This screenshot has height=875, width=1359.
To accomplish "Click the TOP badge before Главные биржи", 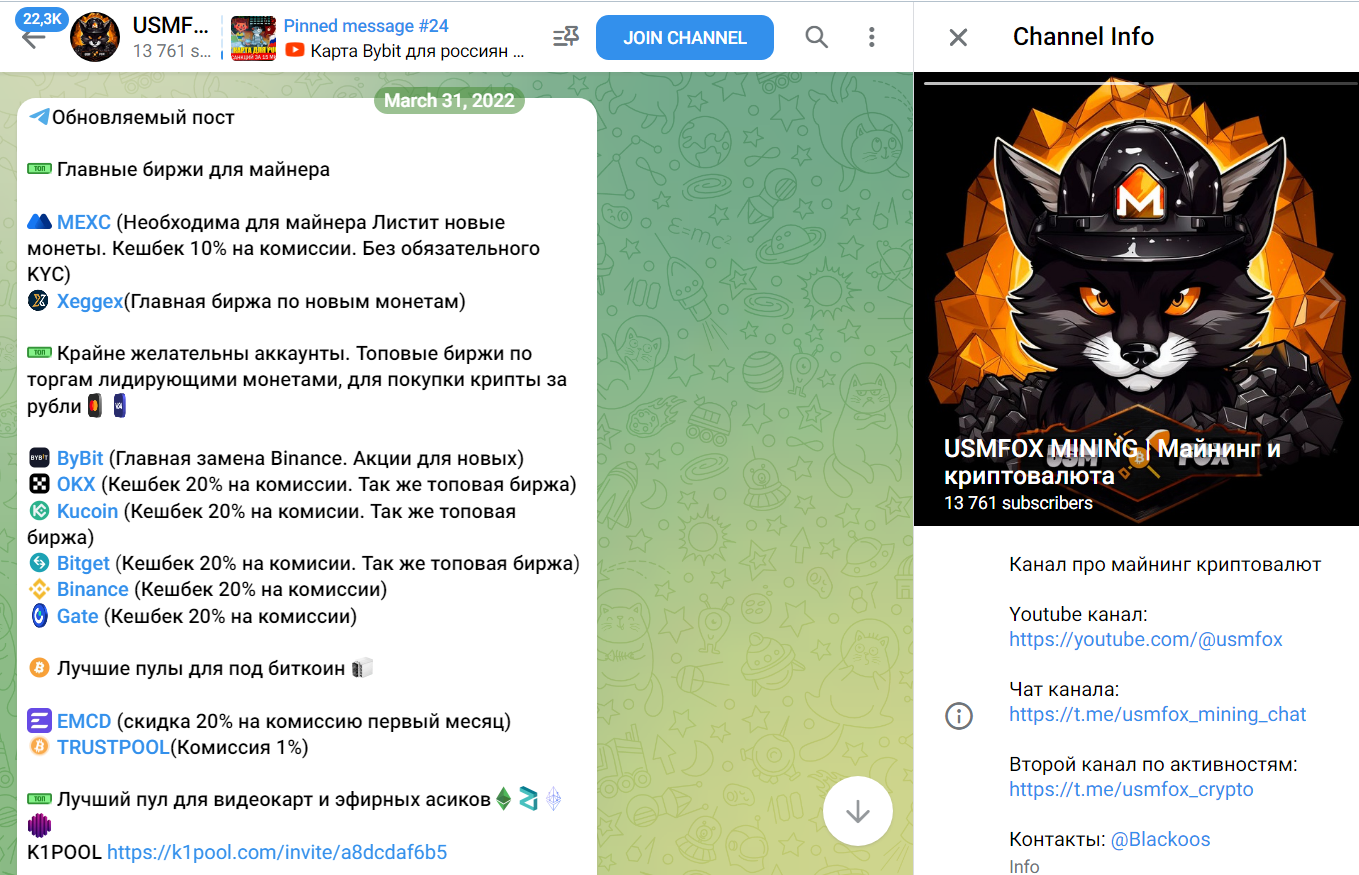I will 39,170.
